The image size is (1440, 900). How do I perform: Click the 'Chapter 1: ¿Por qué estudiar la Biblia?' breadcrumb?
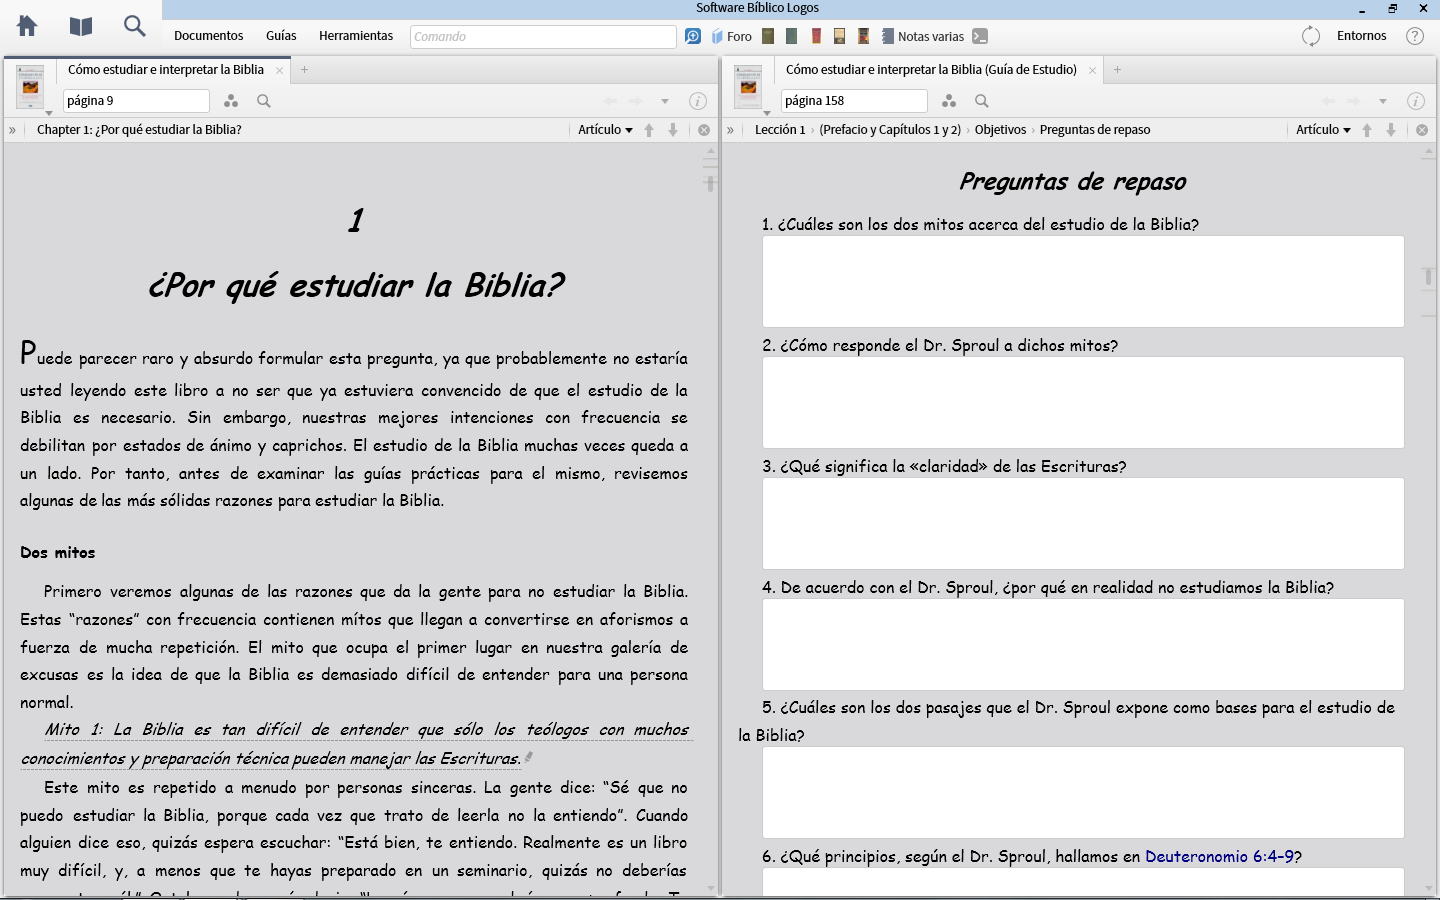139,130
